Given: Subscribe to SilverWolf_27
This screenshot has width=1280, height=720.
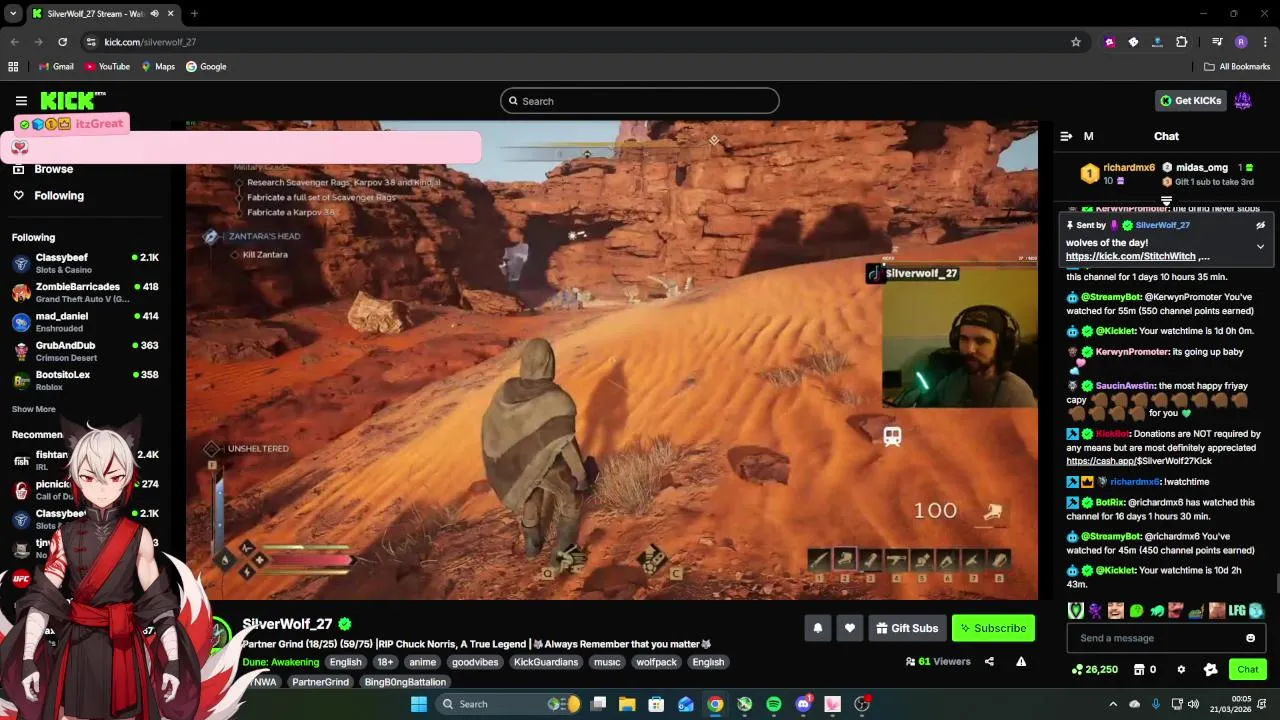Looking at the screenshot, I should pos(993,628).
